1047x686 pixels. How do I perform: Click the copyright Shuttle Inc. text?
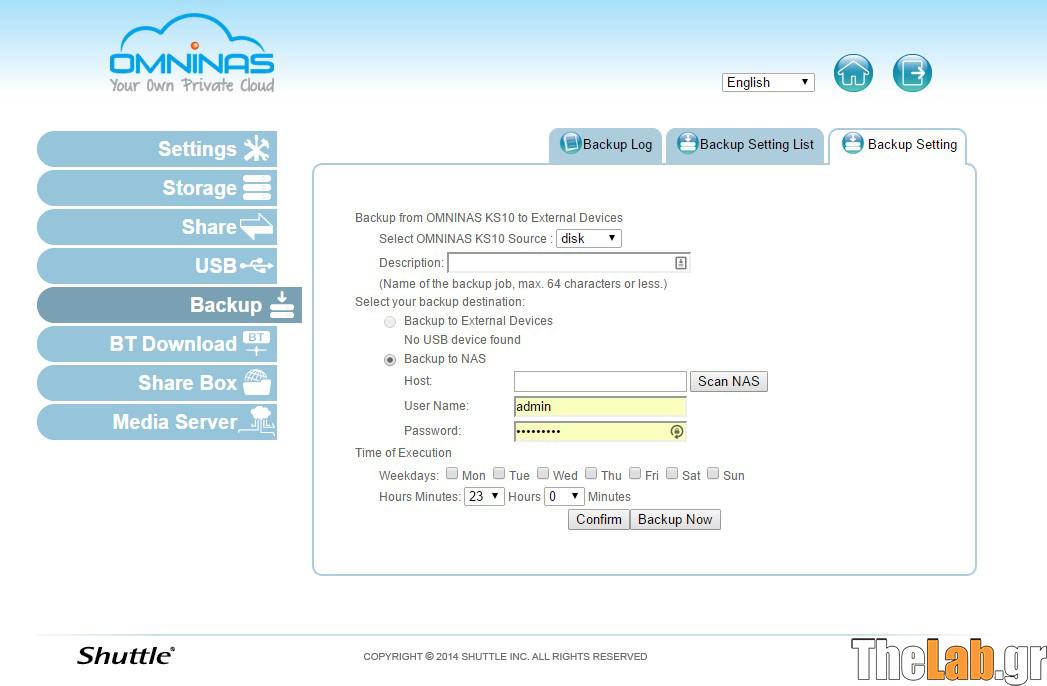tap(505, 657)
